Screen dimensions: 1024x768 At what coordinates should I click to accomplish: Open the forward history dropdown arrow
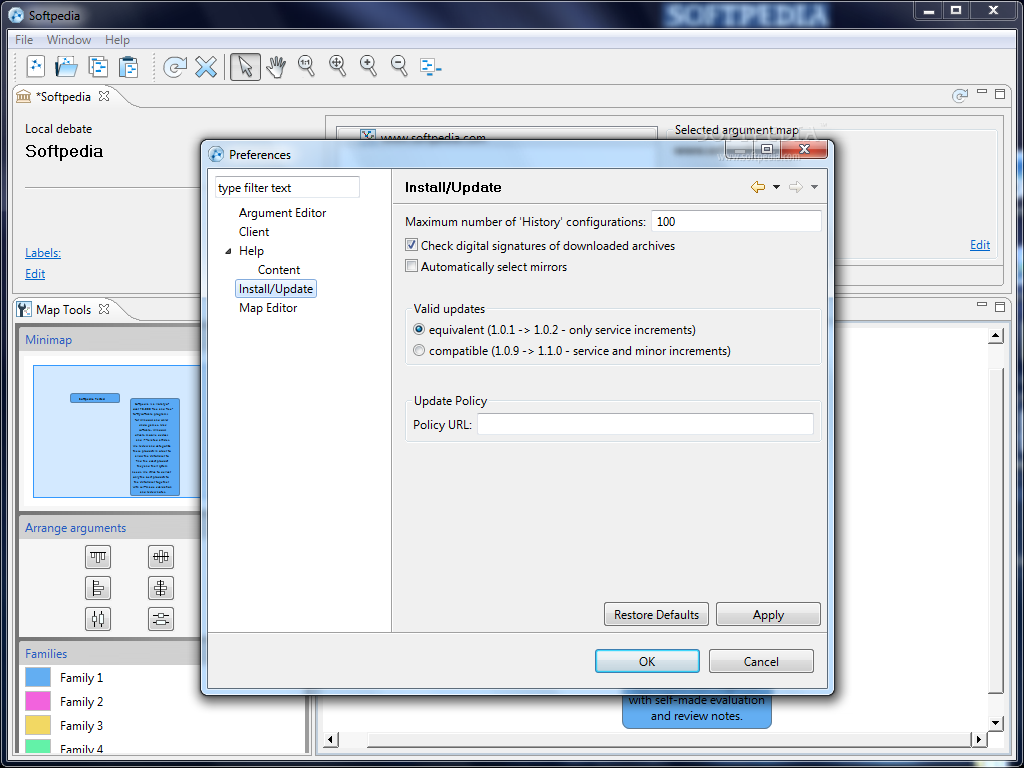click(814, 187)
